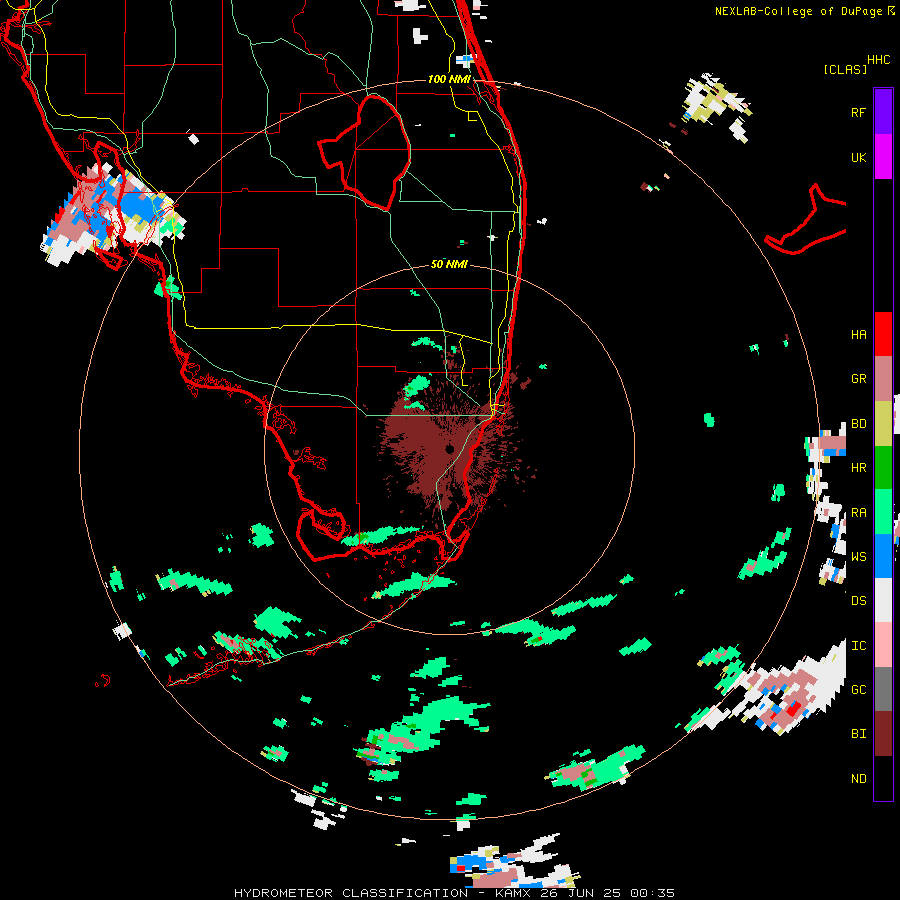The height and width of the screenshot is (900, 900).
Task: Click the WS blue legend swatch
Action: pos(883,556)
